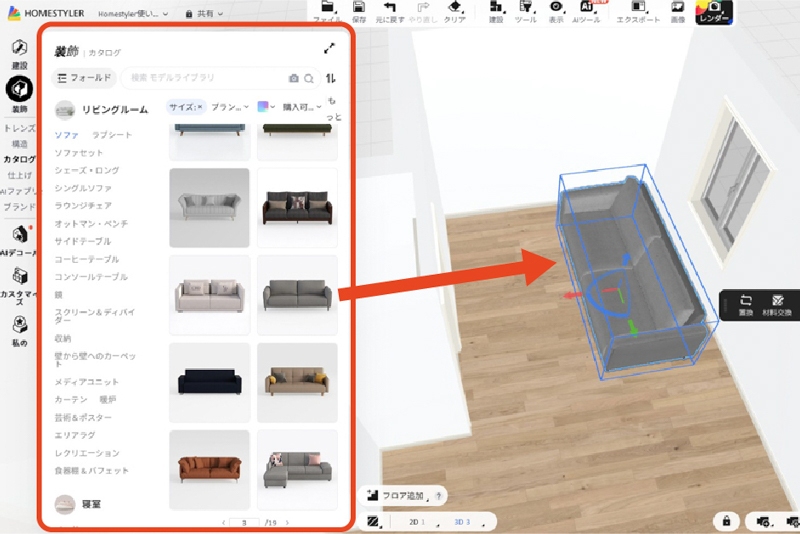Open the ファイル (File) toolbar icon
This screenshot has width=800, height=534.
[x=327, y=7]
